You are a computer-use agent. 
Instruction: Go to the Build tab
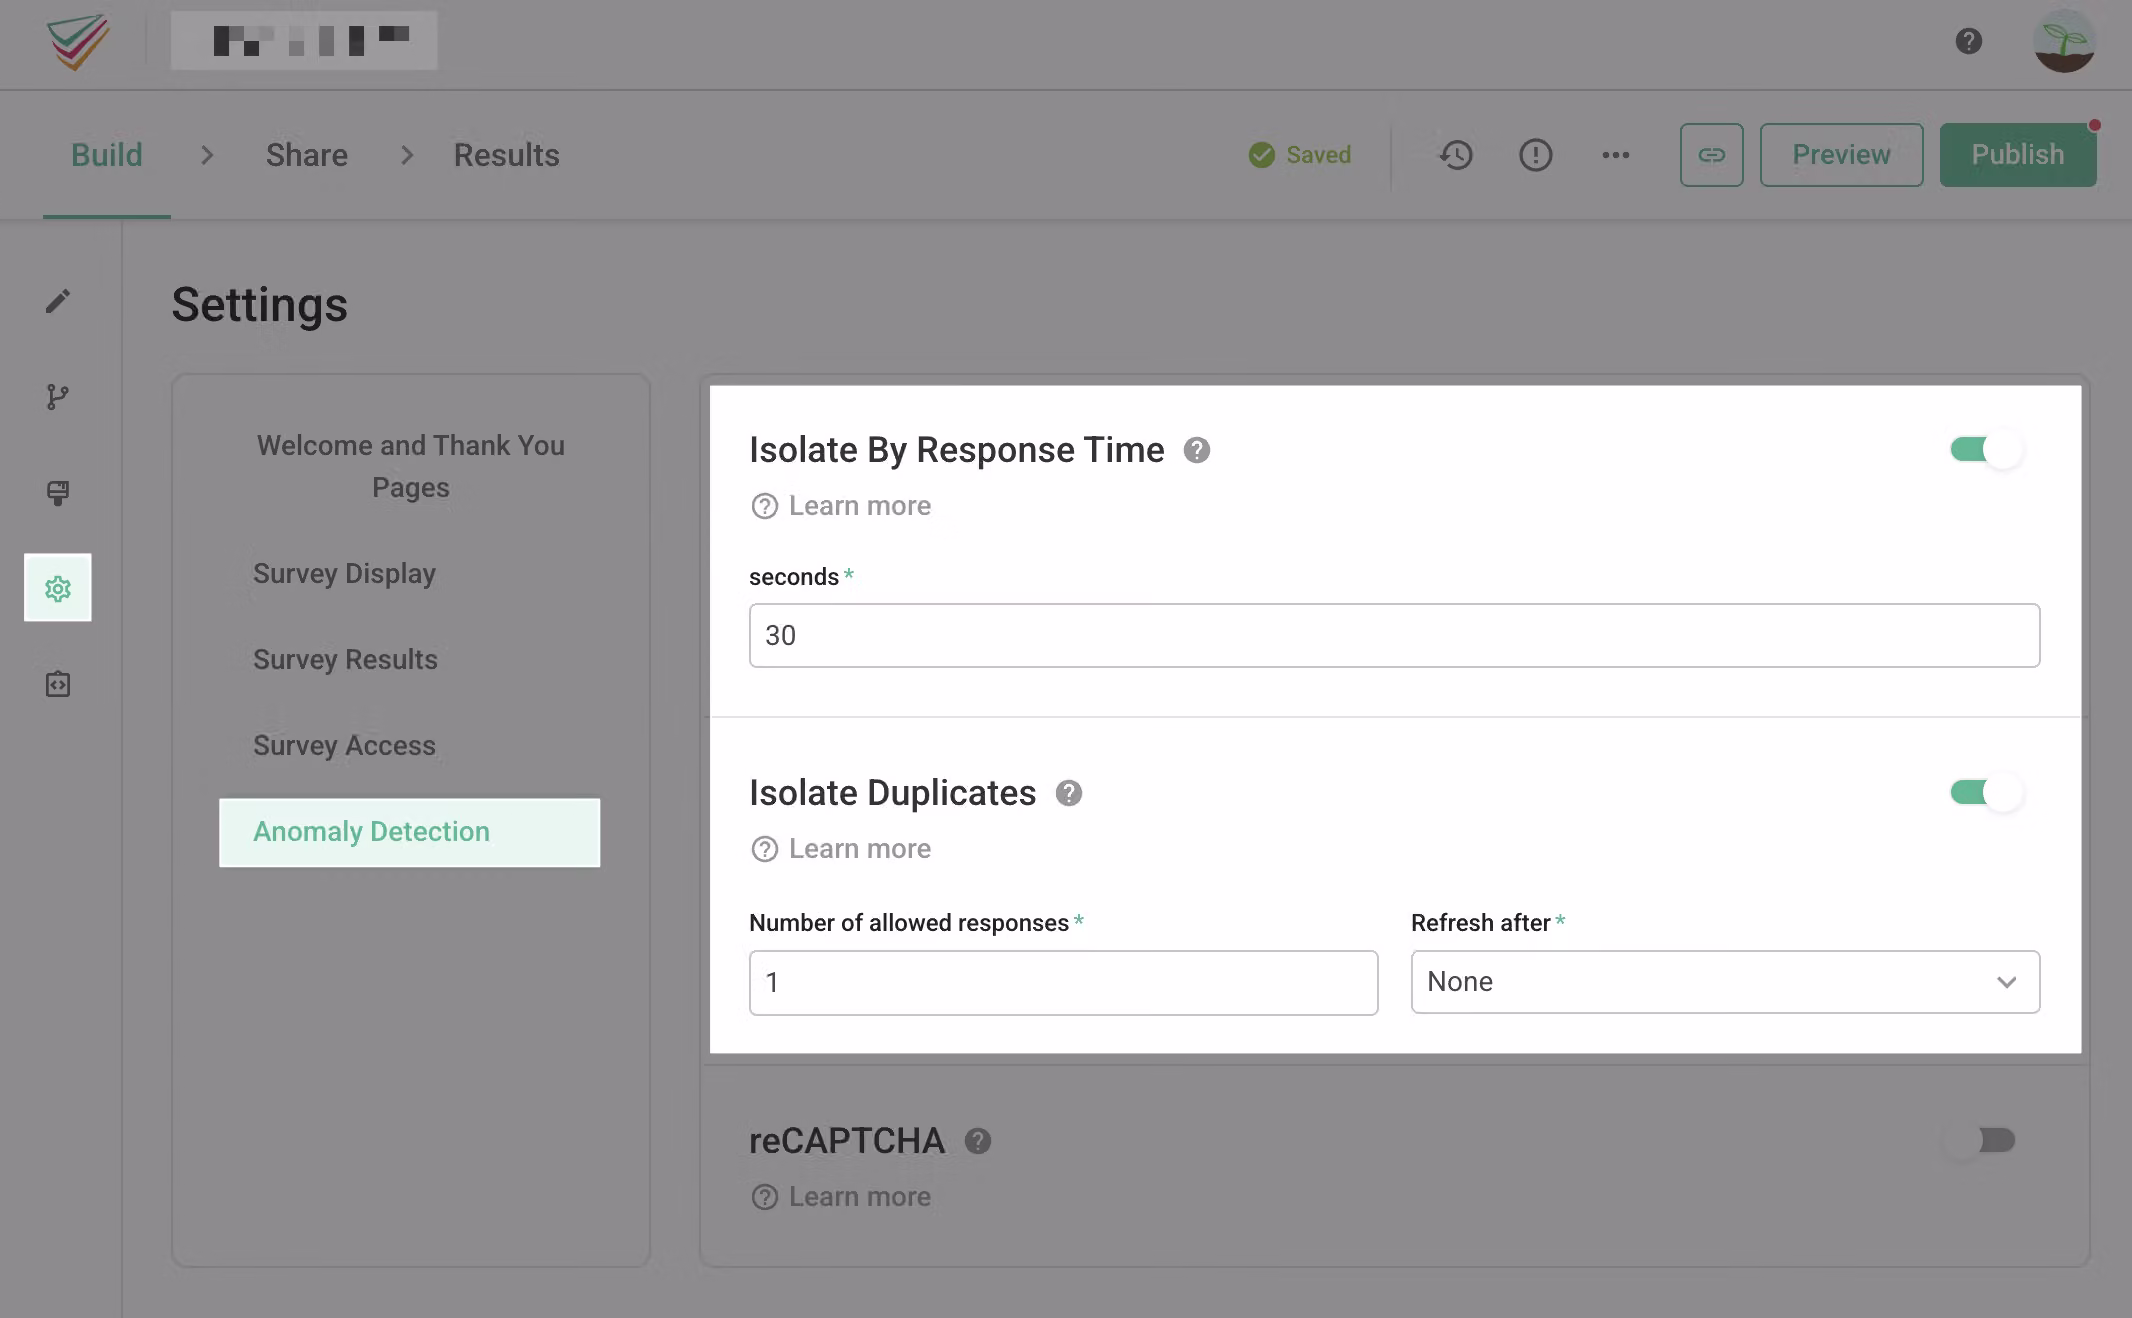coord(107,155)
